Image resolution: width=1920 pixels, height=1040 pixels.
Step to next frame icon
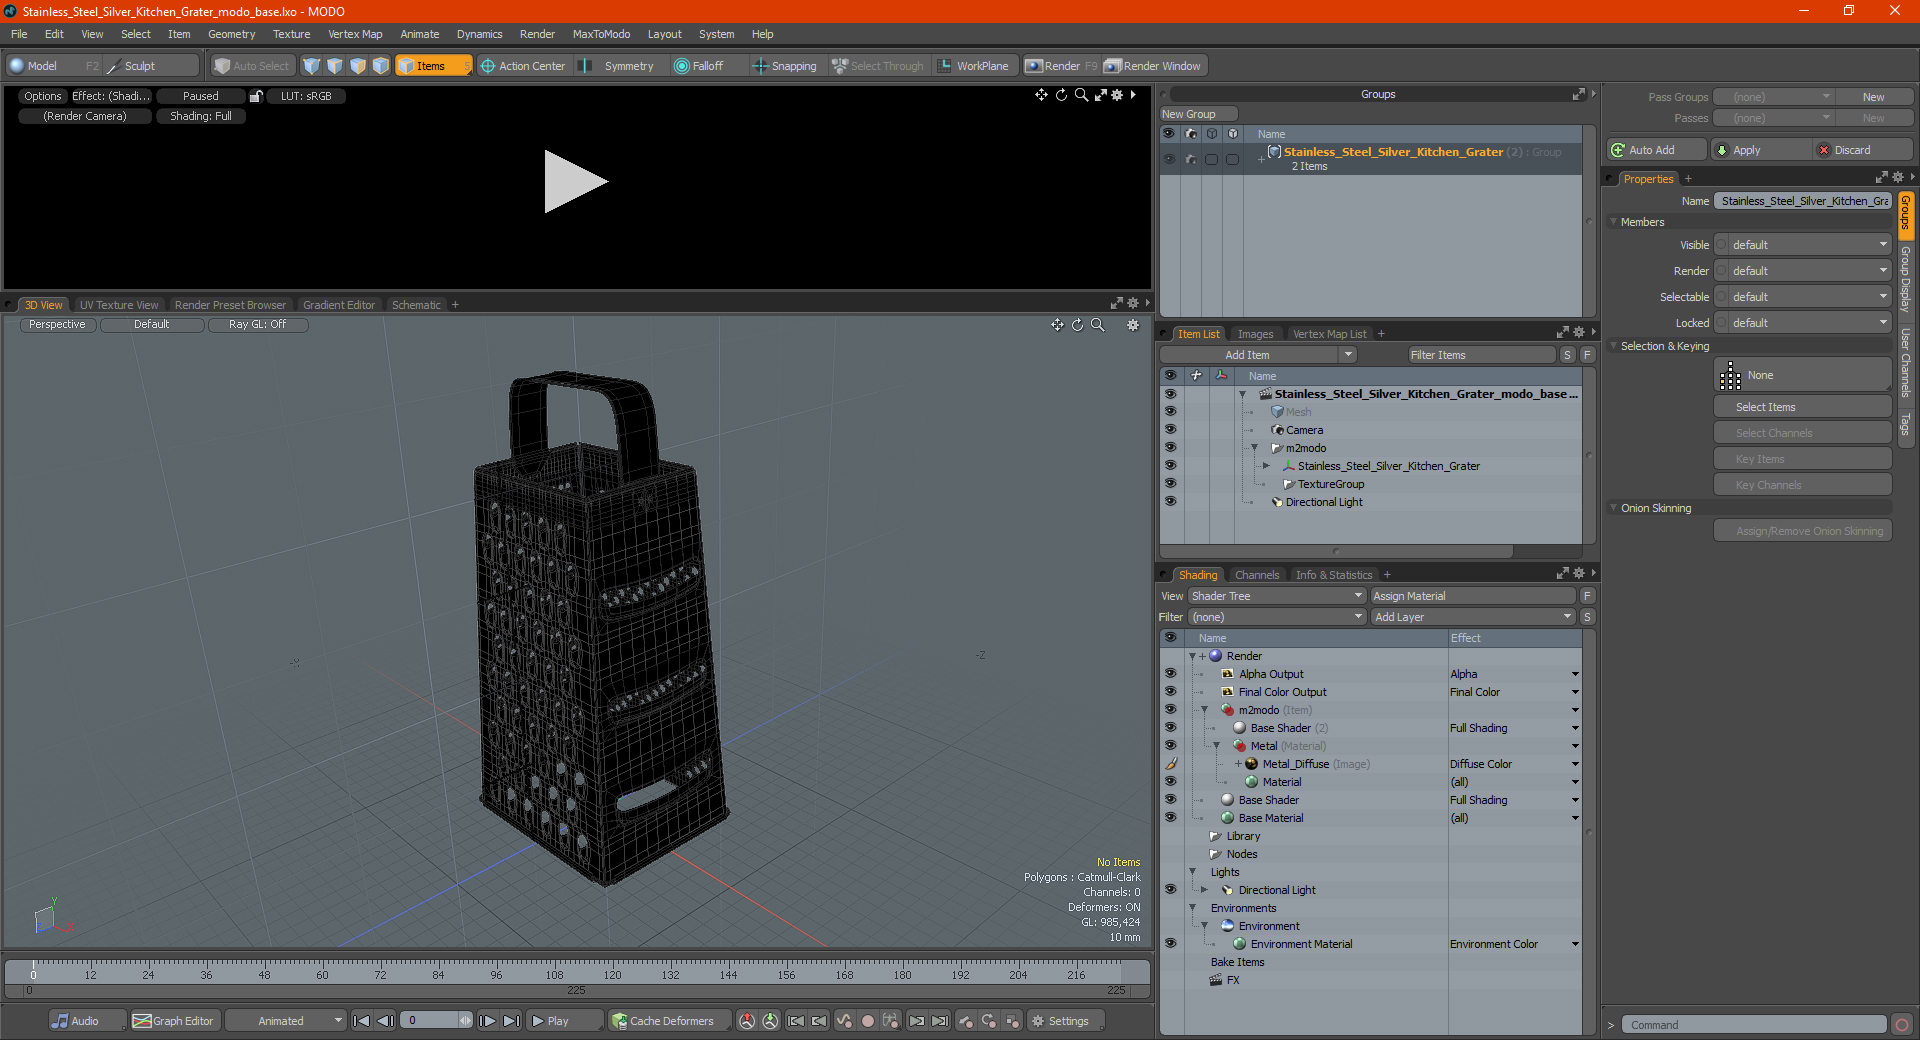tap(487, 1021)
